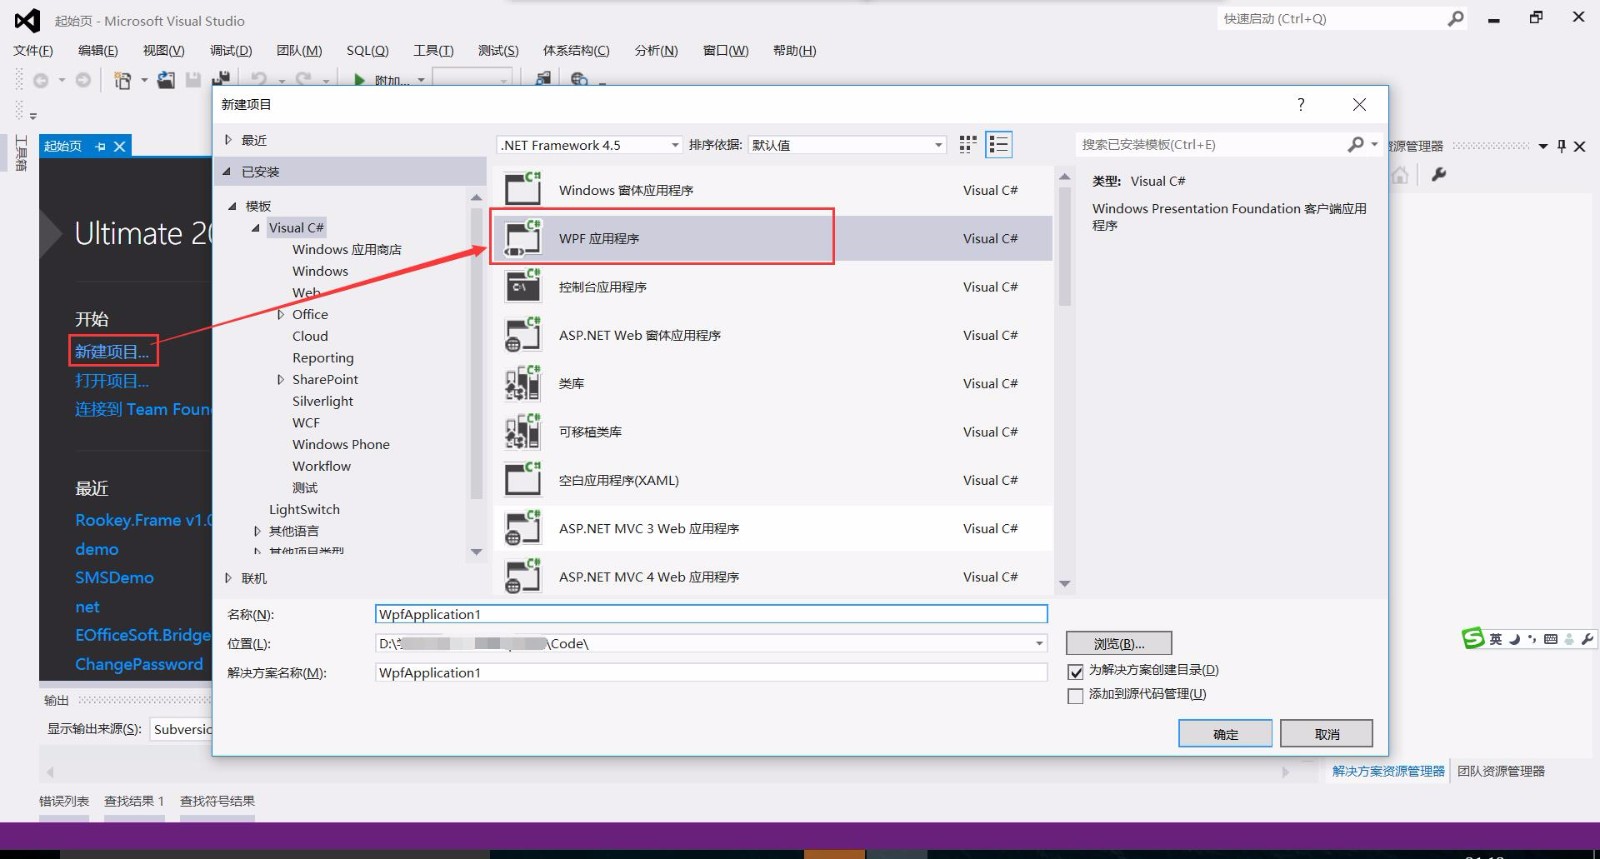Click the OK (确定) button
The height and width of the screenshot is (859, 1600).
(1225, 734)
